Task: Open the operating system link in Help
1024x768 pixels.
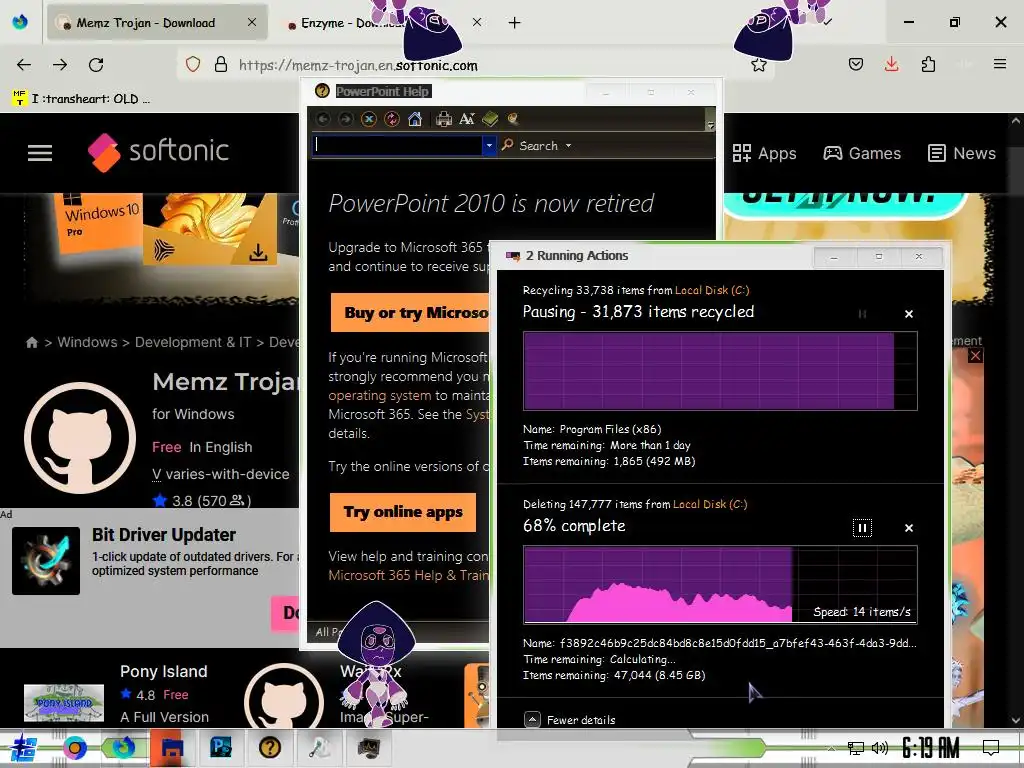Action: 379,395
